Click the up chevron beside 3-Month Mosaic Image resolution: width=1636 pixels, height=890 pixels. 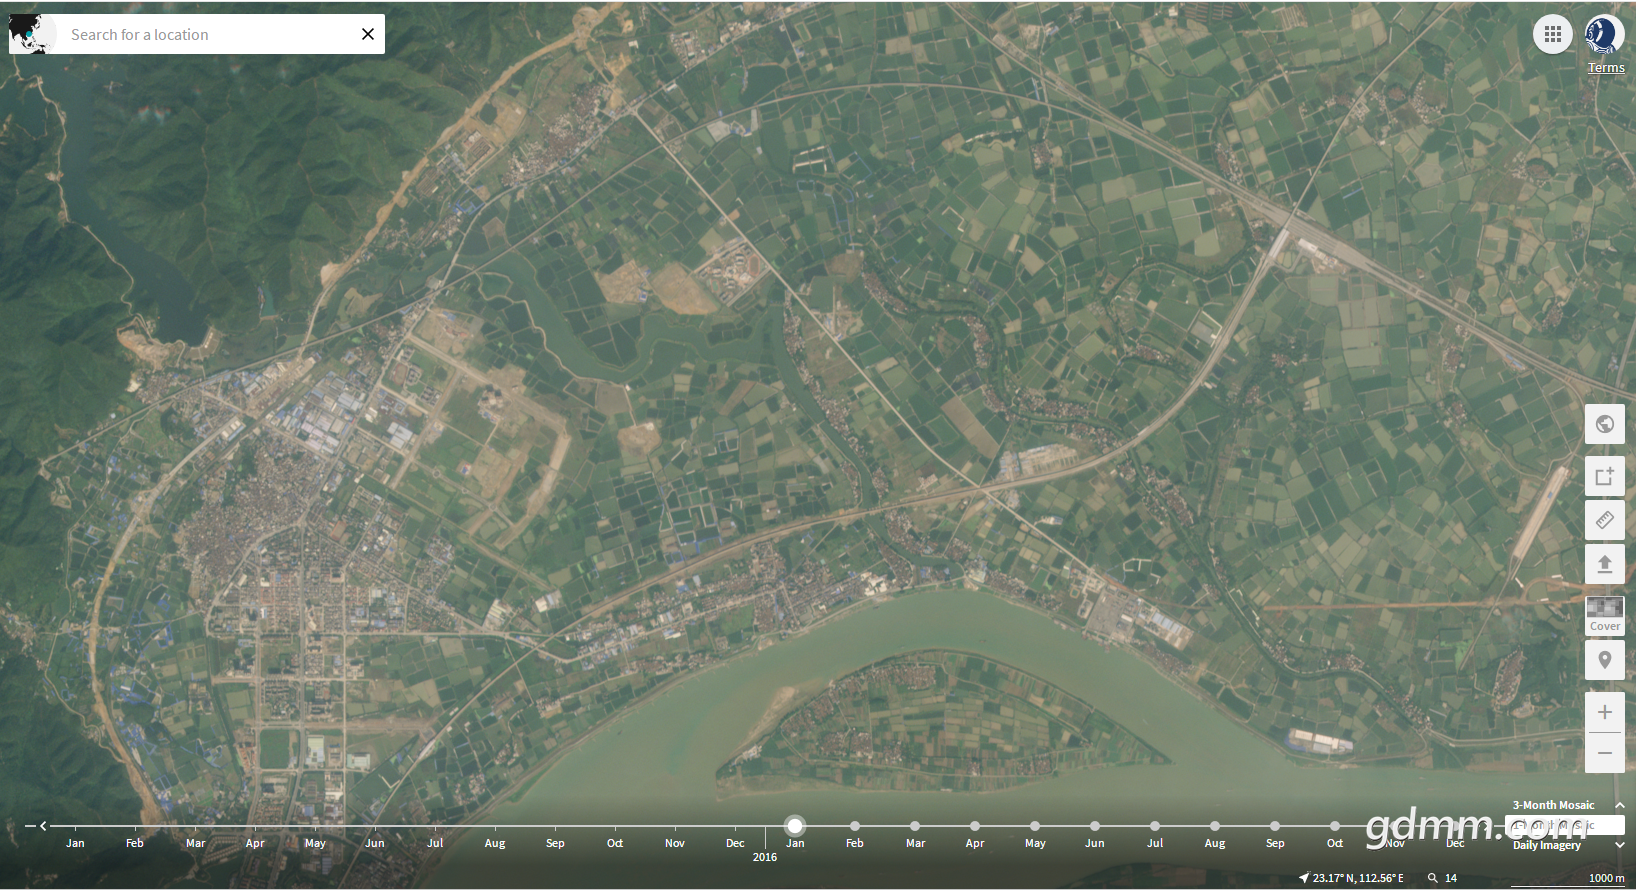pyautogui.click(x=1620, y=805)
